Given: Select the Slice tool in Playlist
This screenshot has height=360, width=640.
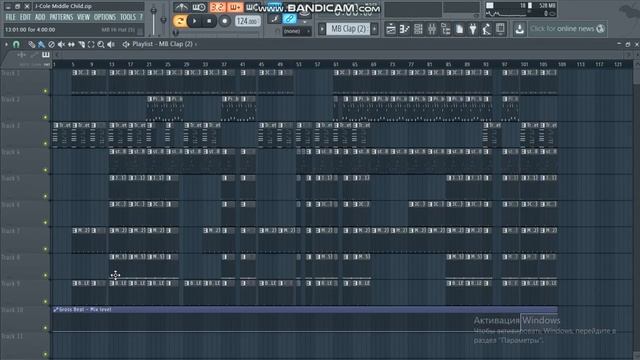Looking at the screenshot, I should (x=81, y=44).
